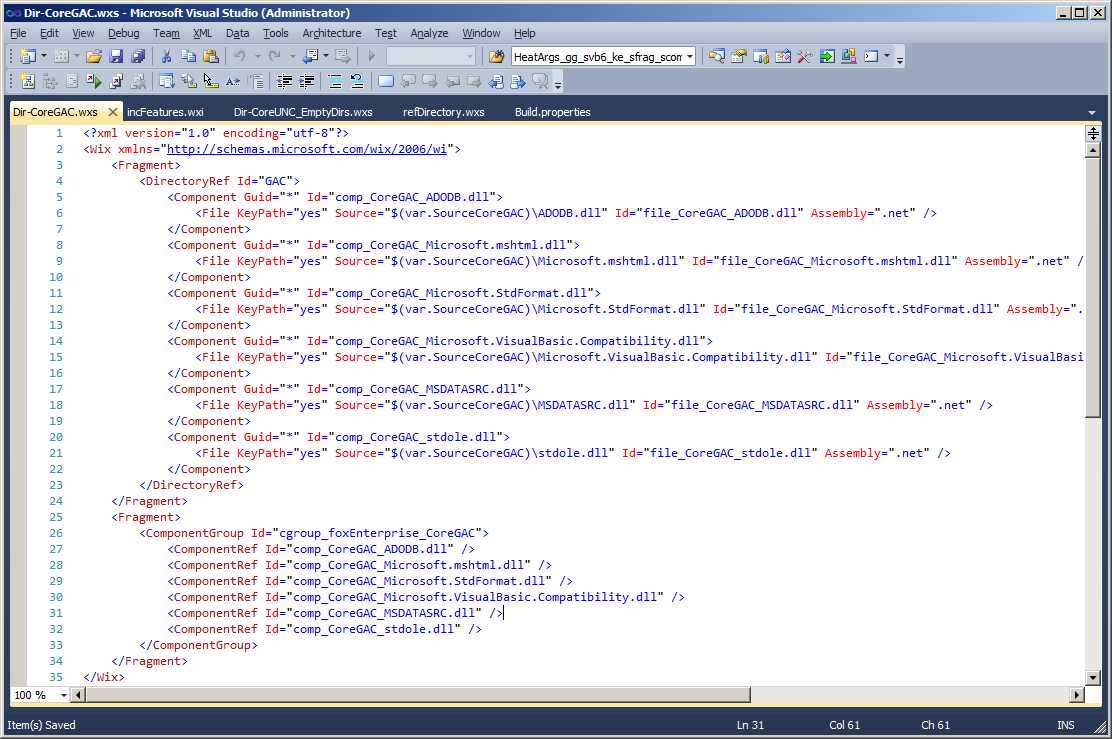The width and height of the screenshot is (1112, 739).
Task: Click the cgroup_foxEnterprise_CoreGAC ComponentGroup Id text
Action: [377, 533]
